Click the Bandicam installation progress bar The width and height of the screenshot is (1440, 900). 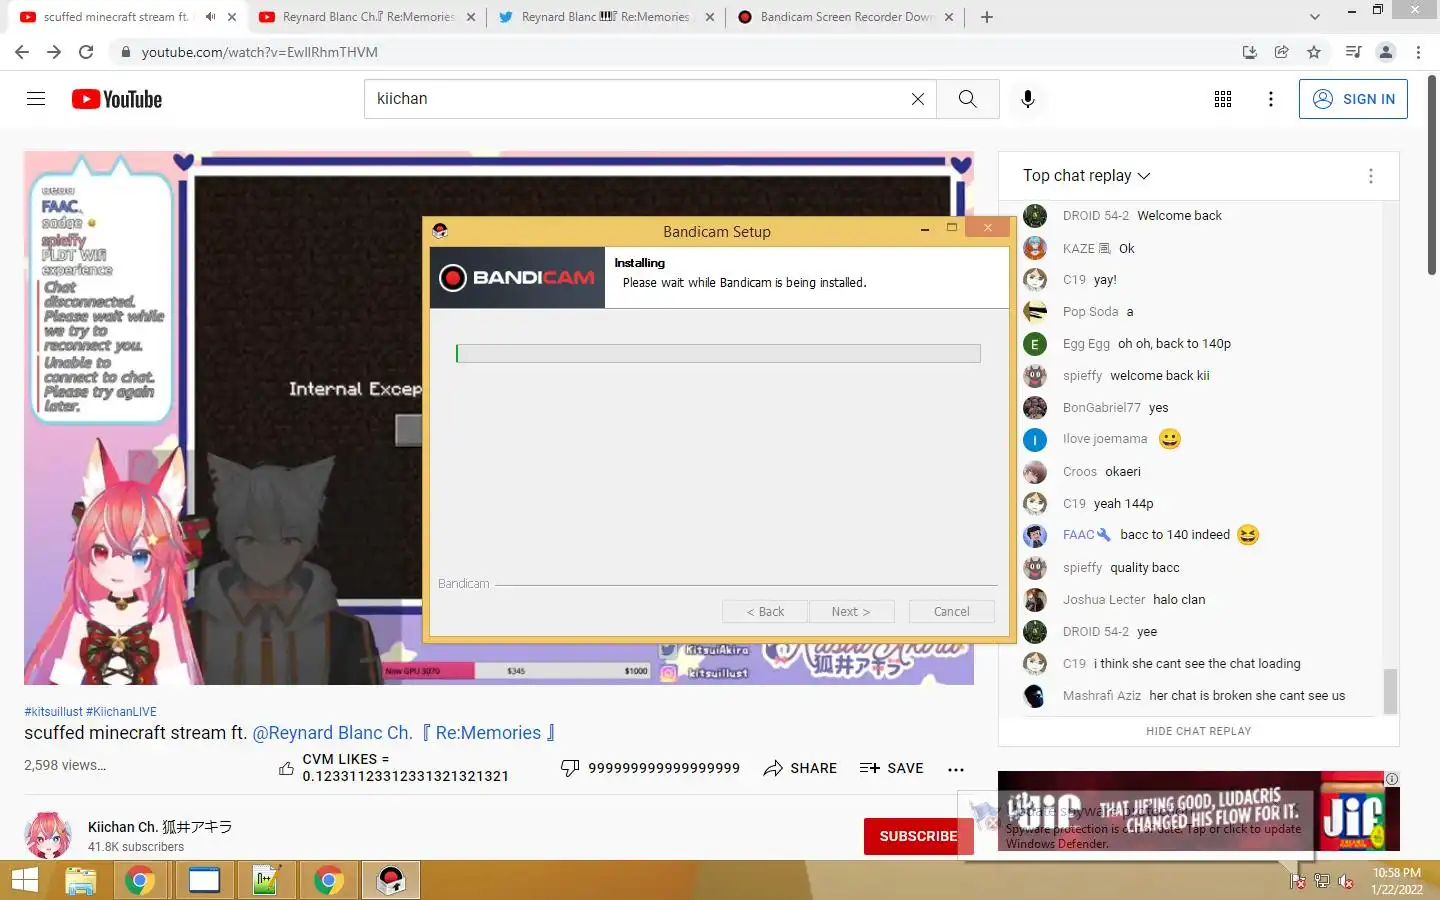click(x=718, y=353)
